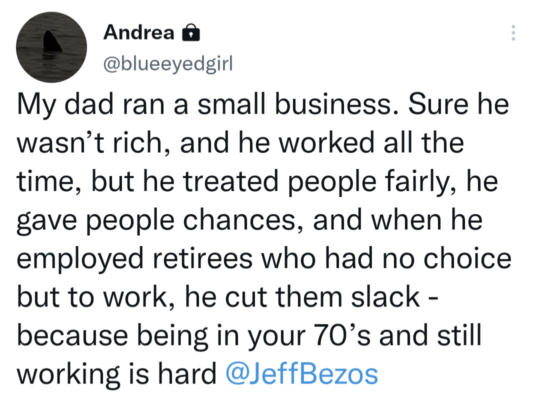Click the word "because" in the tweet
Viewport: 540px width, 400px height.
(72, 335)
